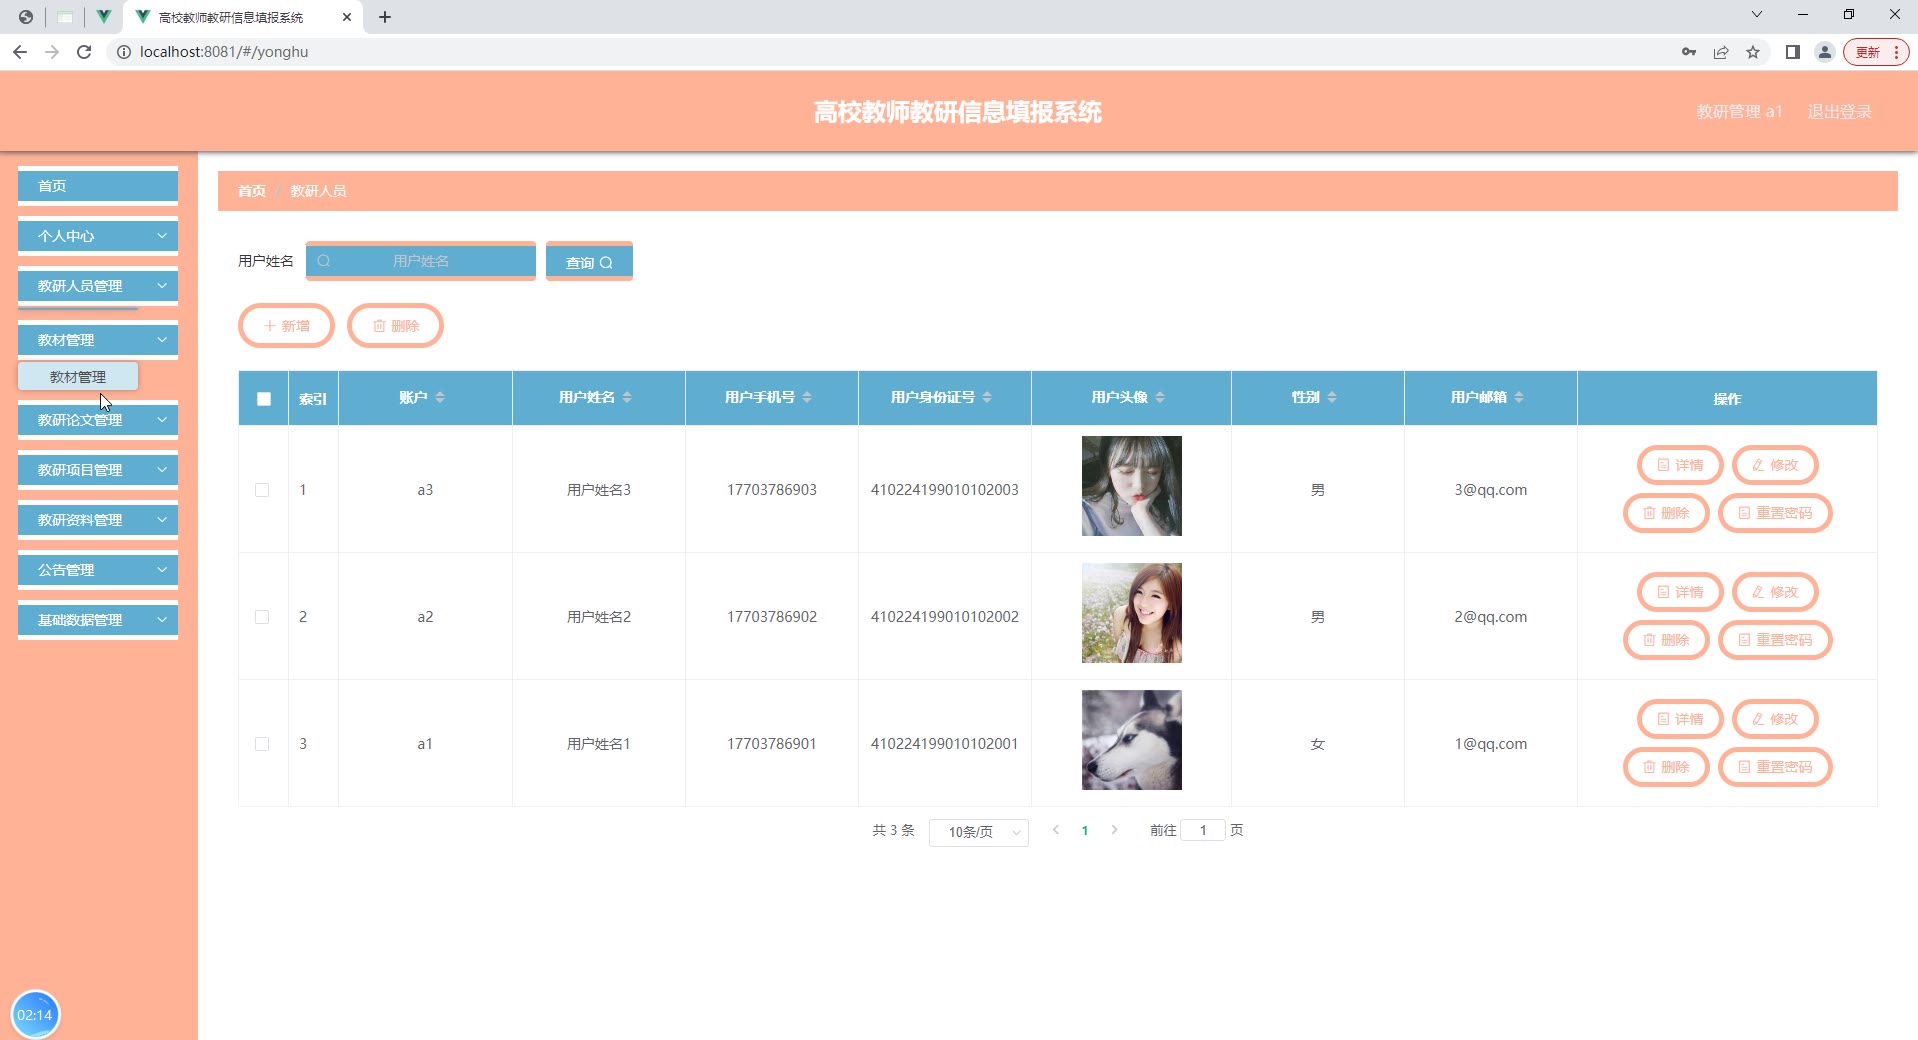1918x1040 pixels.
Task: Check the row for account a2
Action: [x=262, y=617]
